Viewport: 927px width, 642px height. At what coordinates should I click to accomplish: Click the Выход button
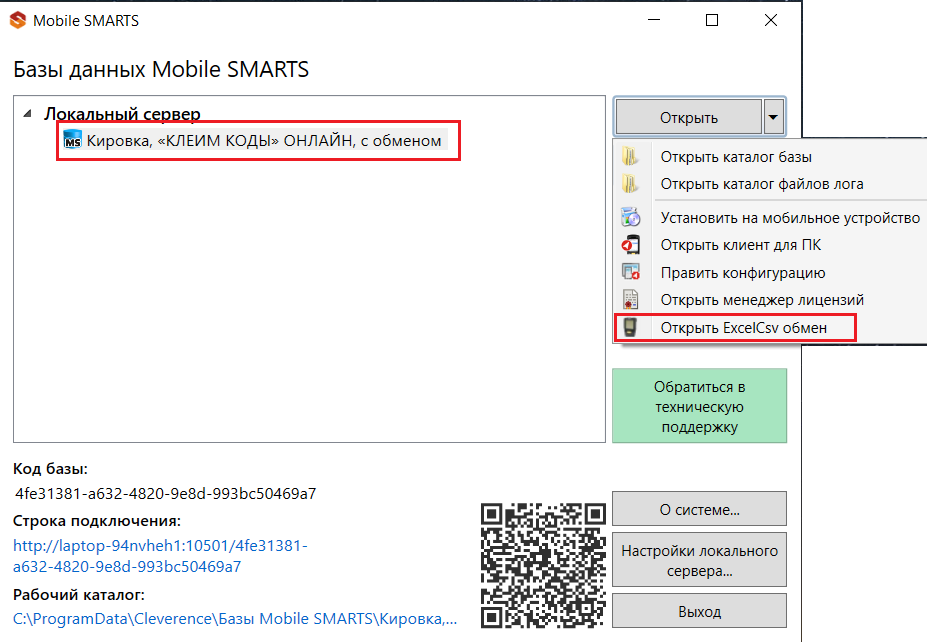699,611
